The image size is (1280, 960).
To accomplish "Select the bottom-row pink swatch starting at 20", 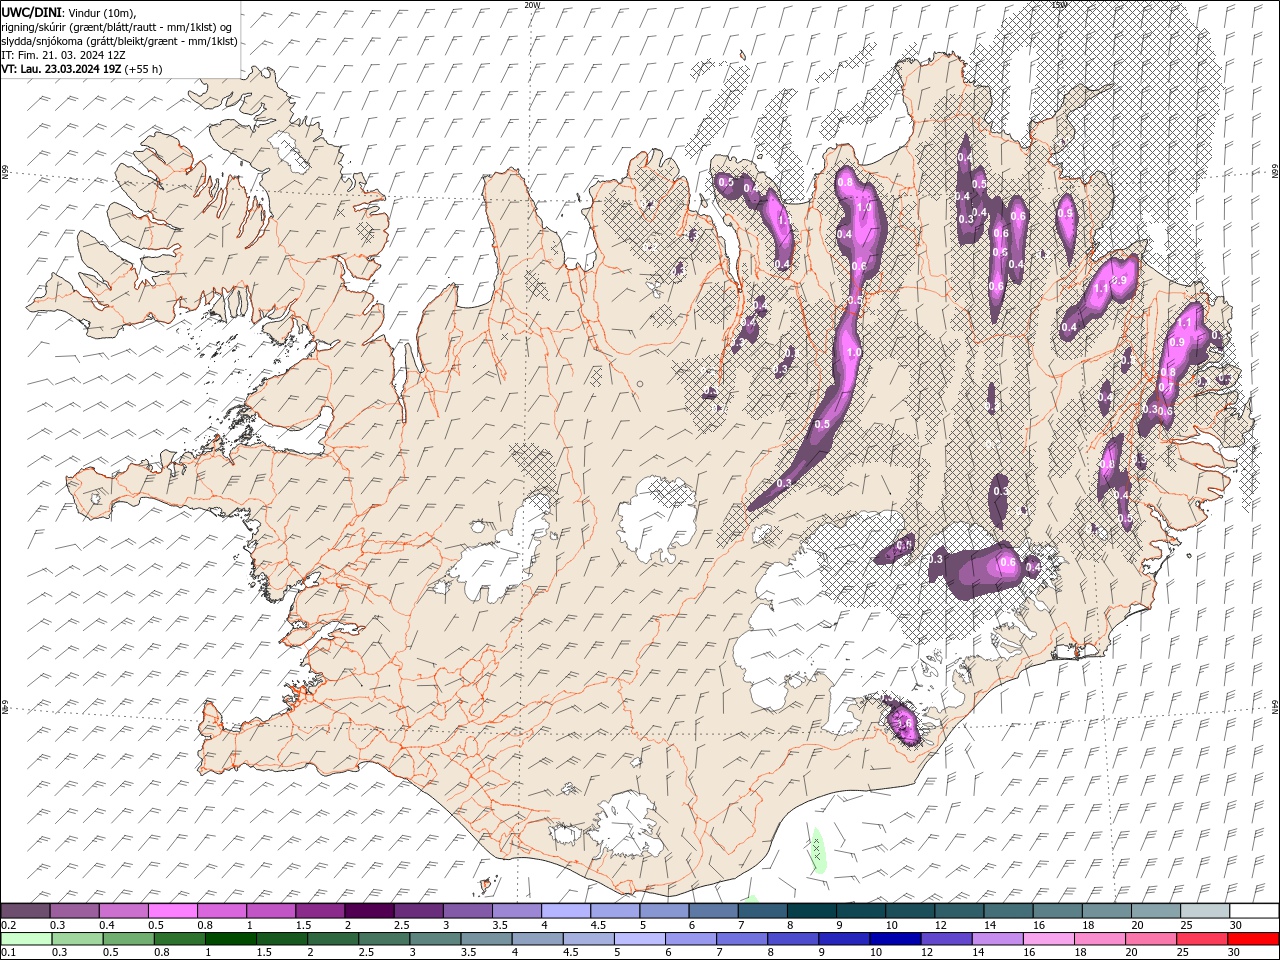I will pyautogui.click(x=1149, y=939).
